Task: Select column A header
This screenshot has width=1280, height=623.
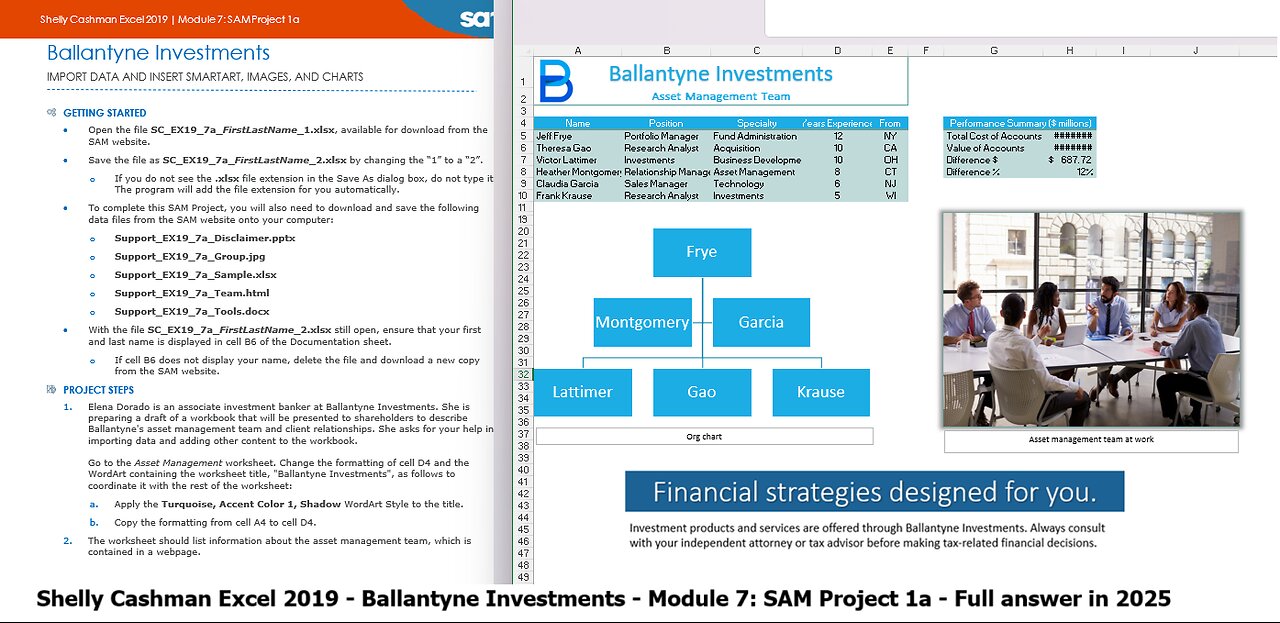Action: point(577,50)
